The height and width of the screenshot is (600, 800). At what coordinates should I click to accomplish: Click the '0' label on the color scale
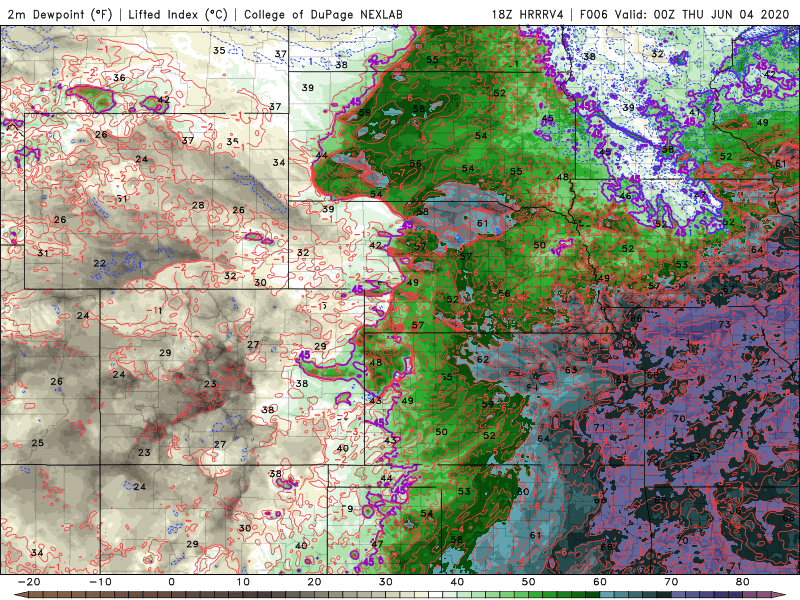[171, 582]
